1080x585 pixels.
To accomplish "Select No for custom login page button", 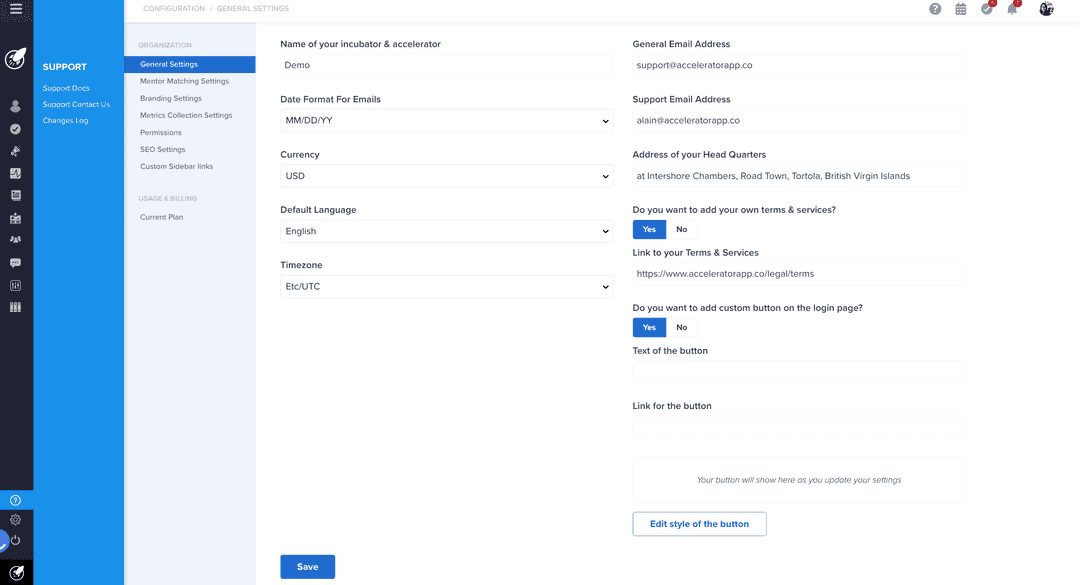I will tap(682, 327).
